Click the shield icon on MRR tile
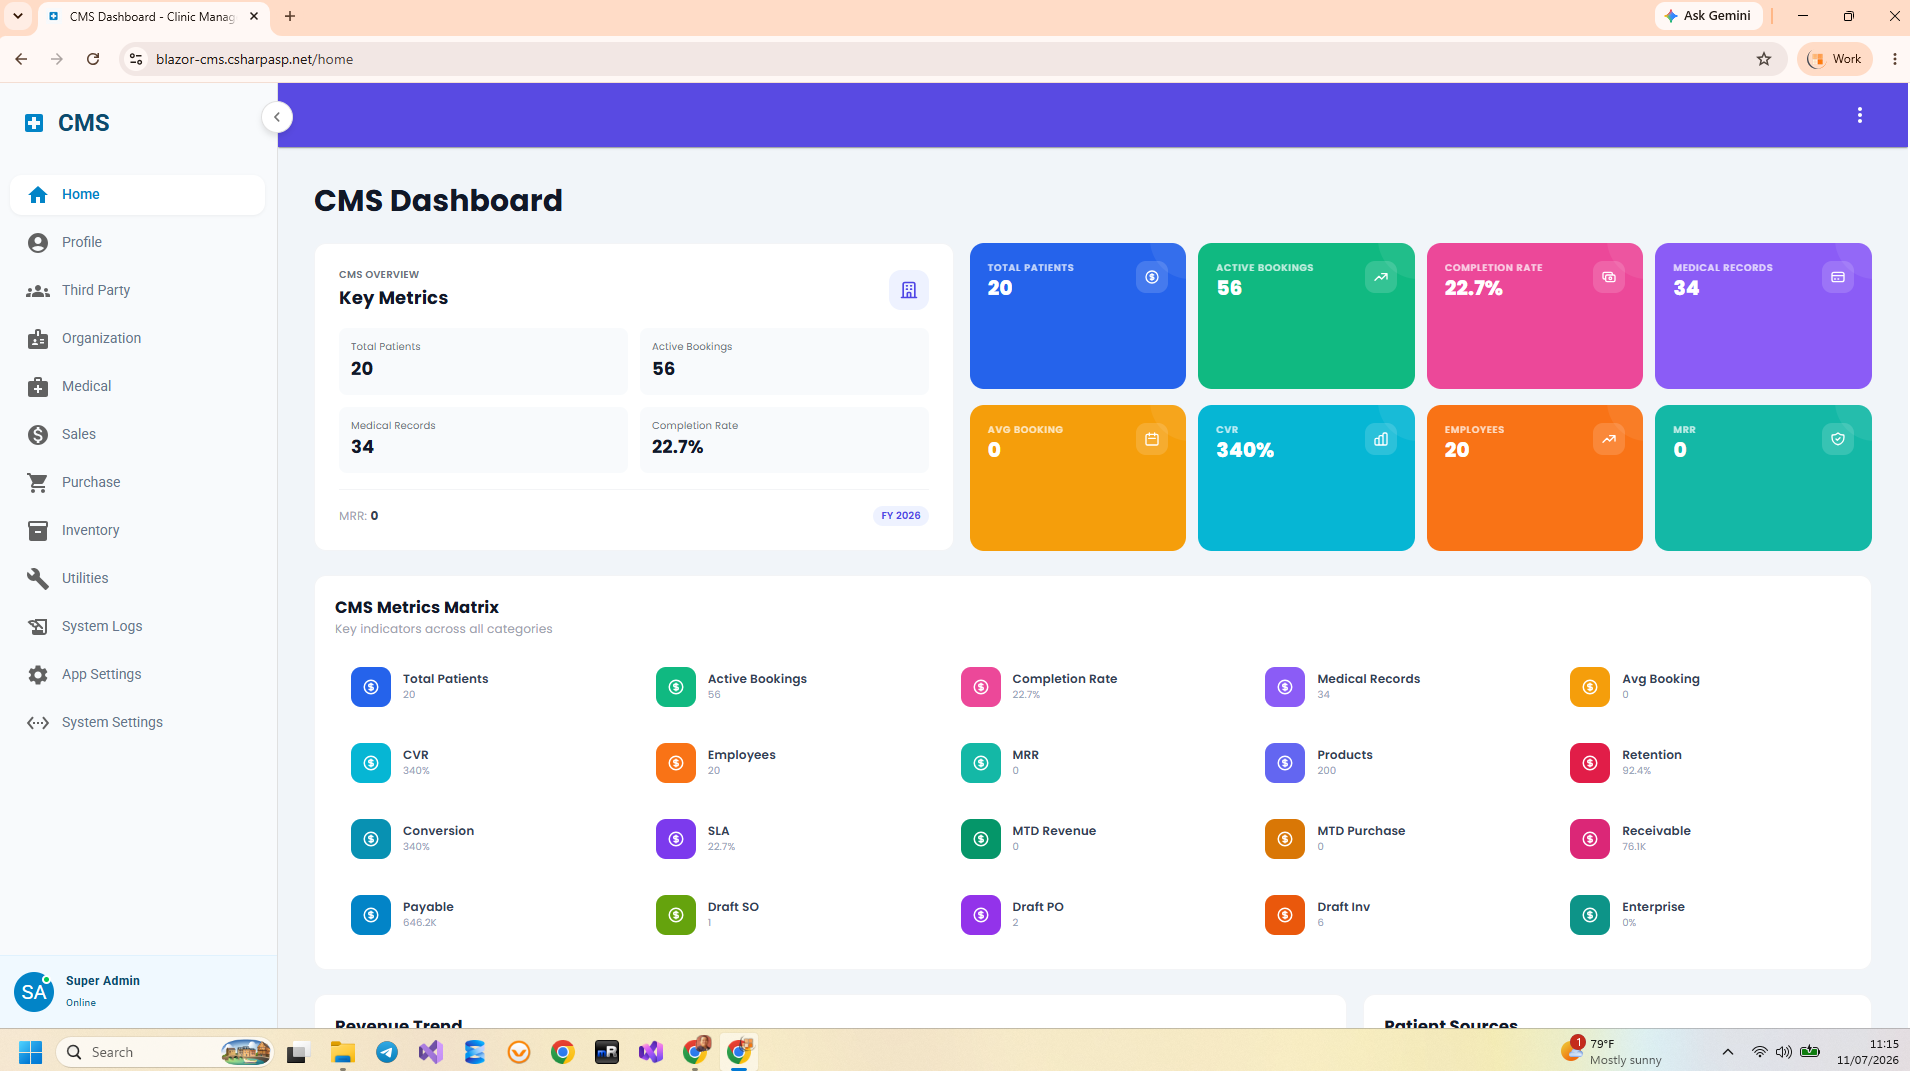Viewport: 1910px width, 1071px height. [1837, 439]
